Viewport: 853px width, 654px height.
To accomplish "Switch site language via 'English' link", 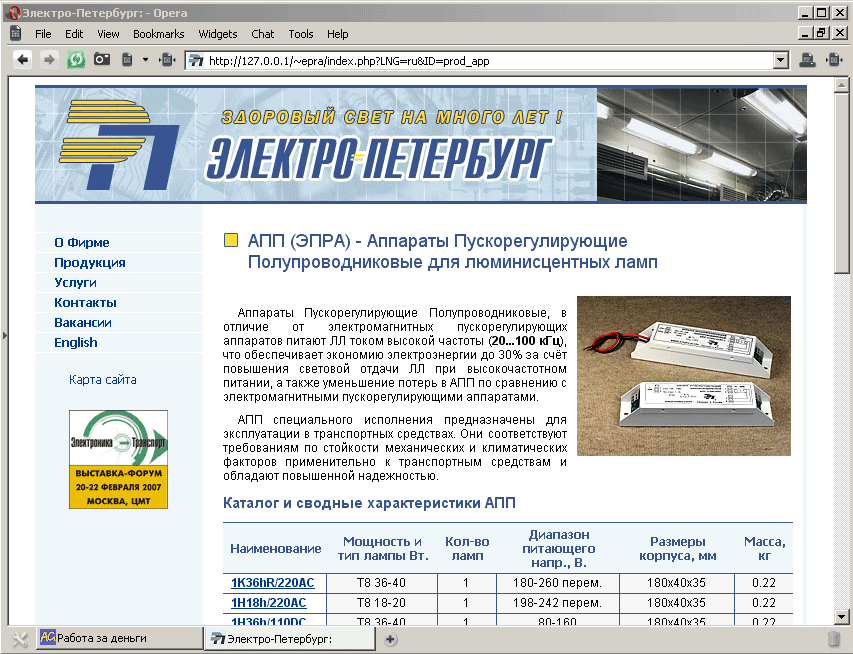I will click(x=76, y=343).
